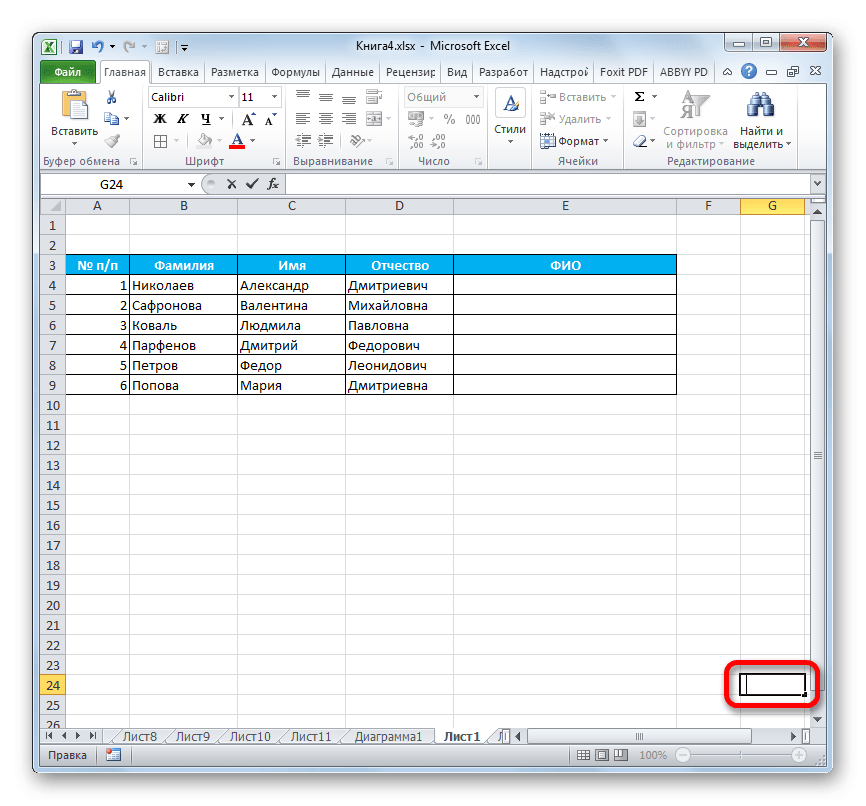This screenshot has width=866, height=806.
Task: Click the Fill down arrow icon
Action: point(640,119)
